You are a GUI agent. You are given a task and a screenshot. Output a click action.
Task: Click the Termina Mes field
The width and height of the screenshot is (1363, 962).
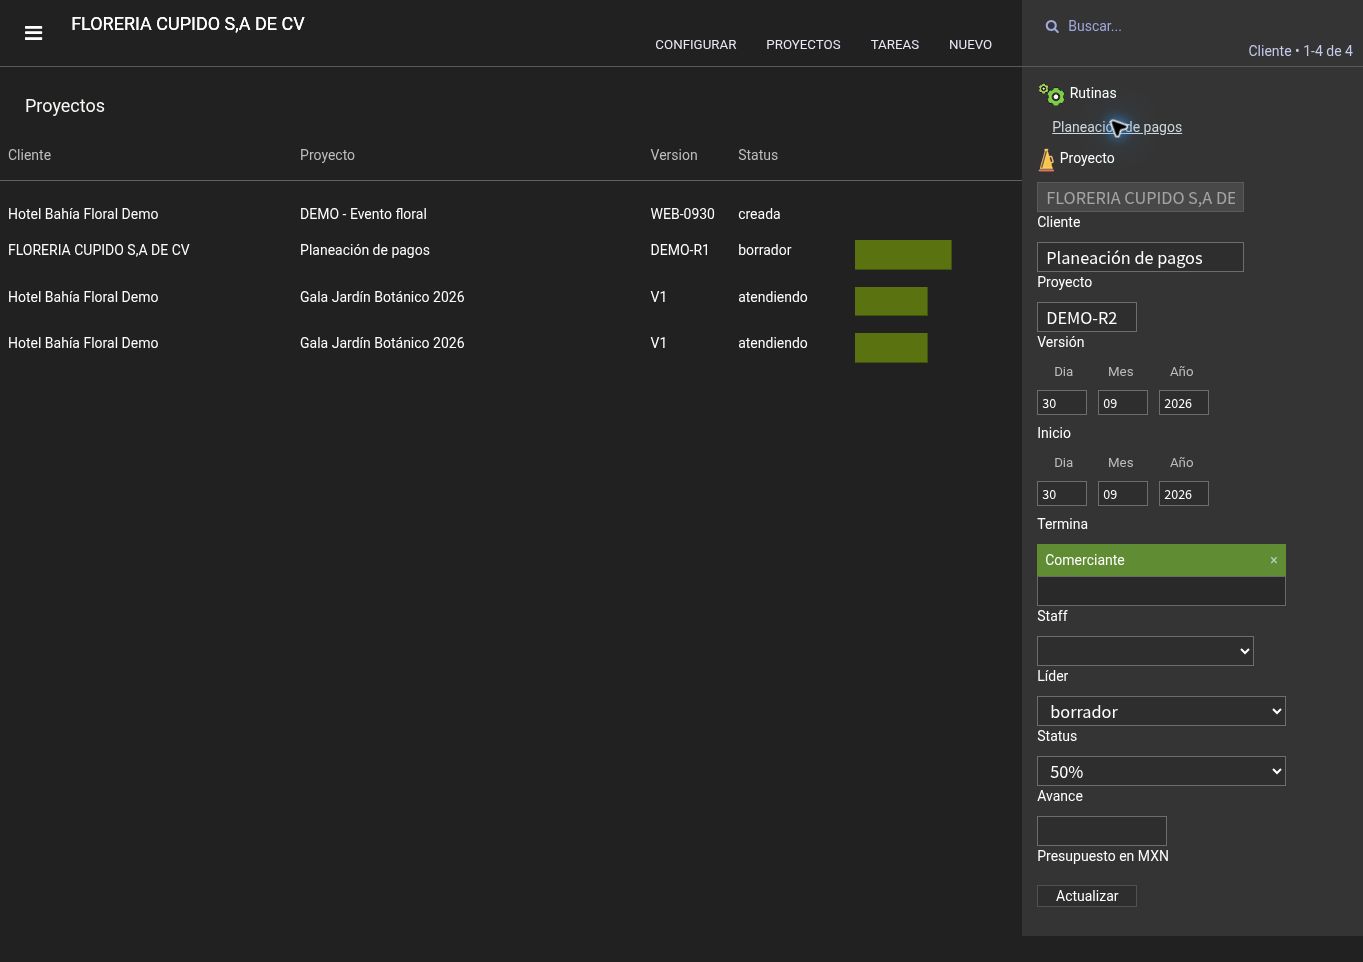(1123, 494)
